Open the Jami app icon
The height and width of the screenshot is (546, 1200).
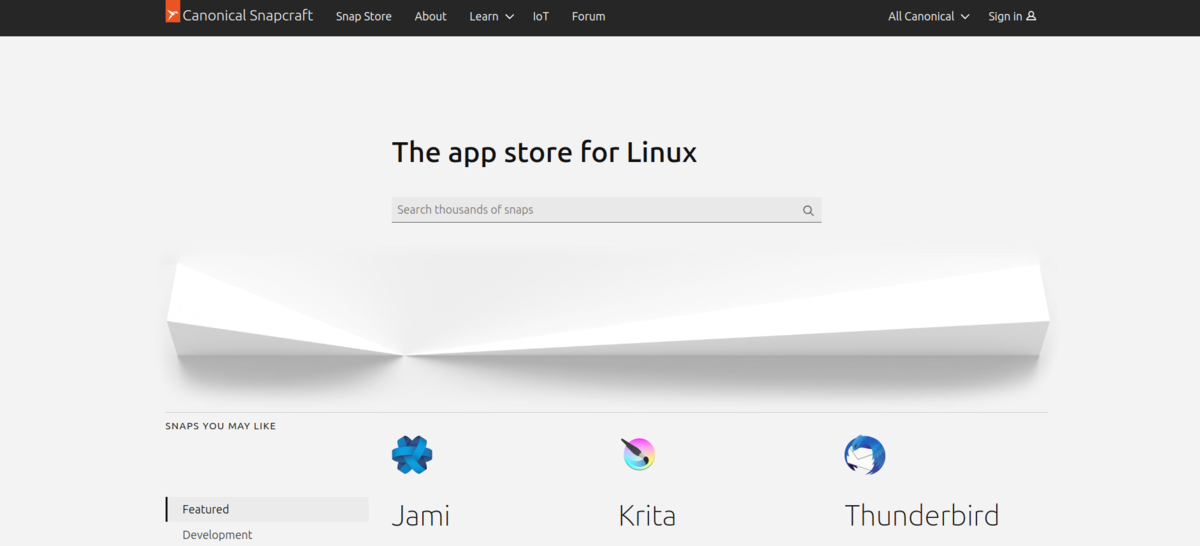[x=412, y=455]
